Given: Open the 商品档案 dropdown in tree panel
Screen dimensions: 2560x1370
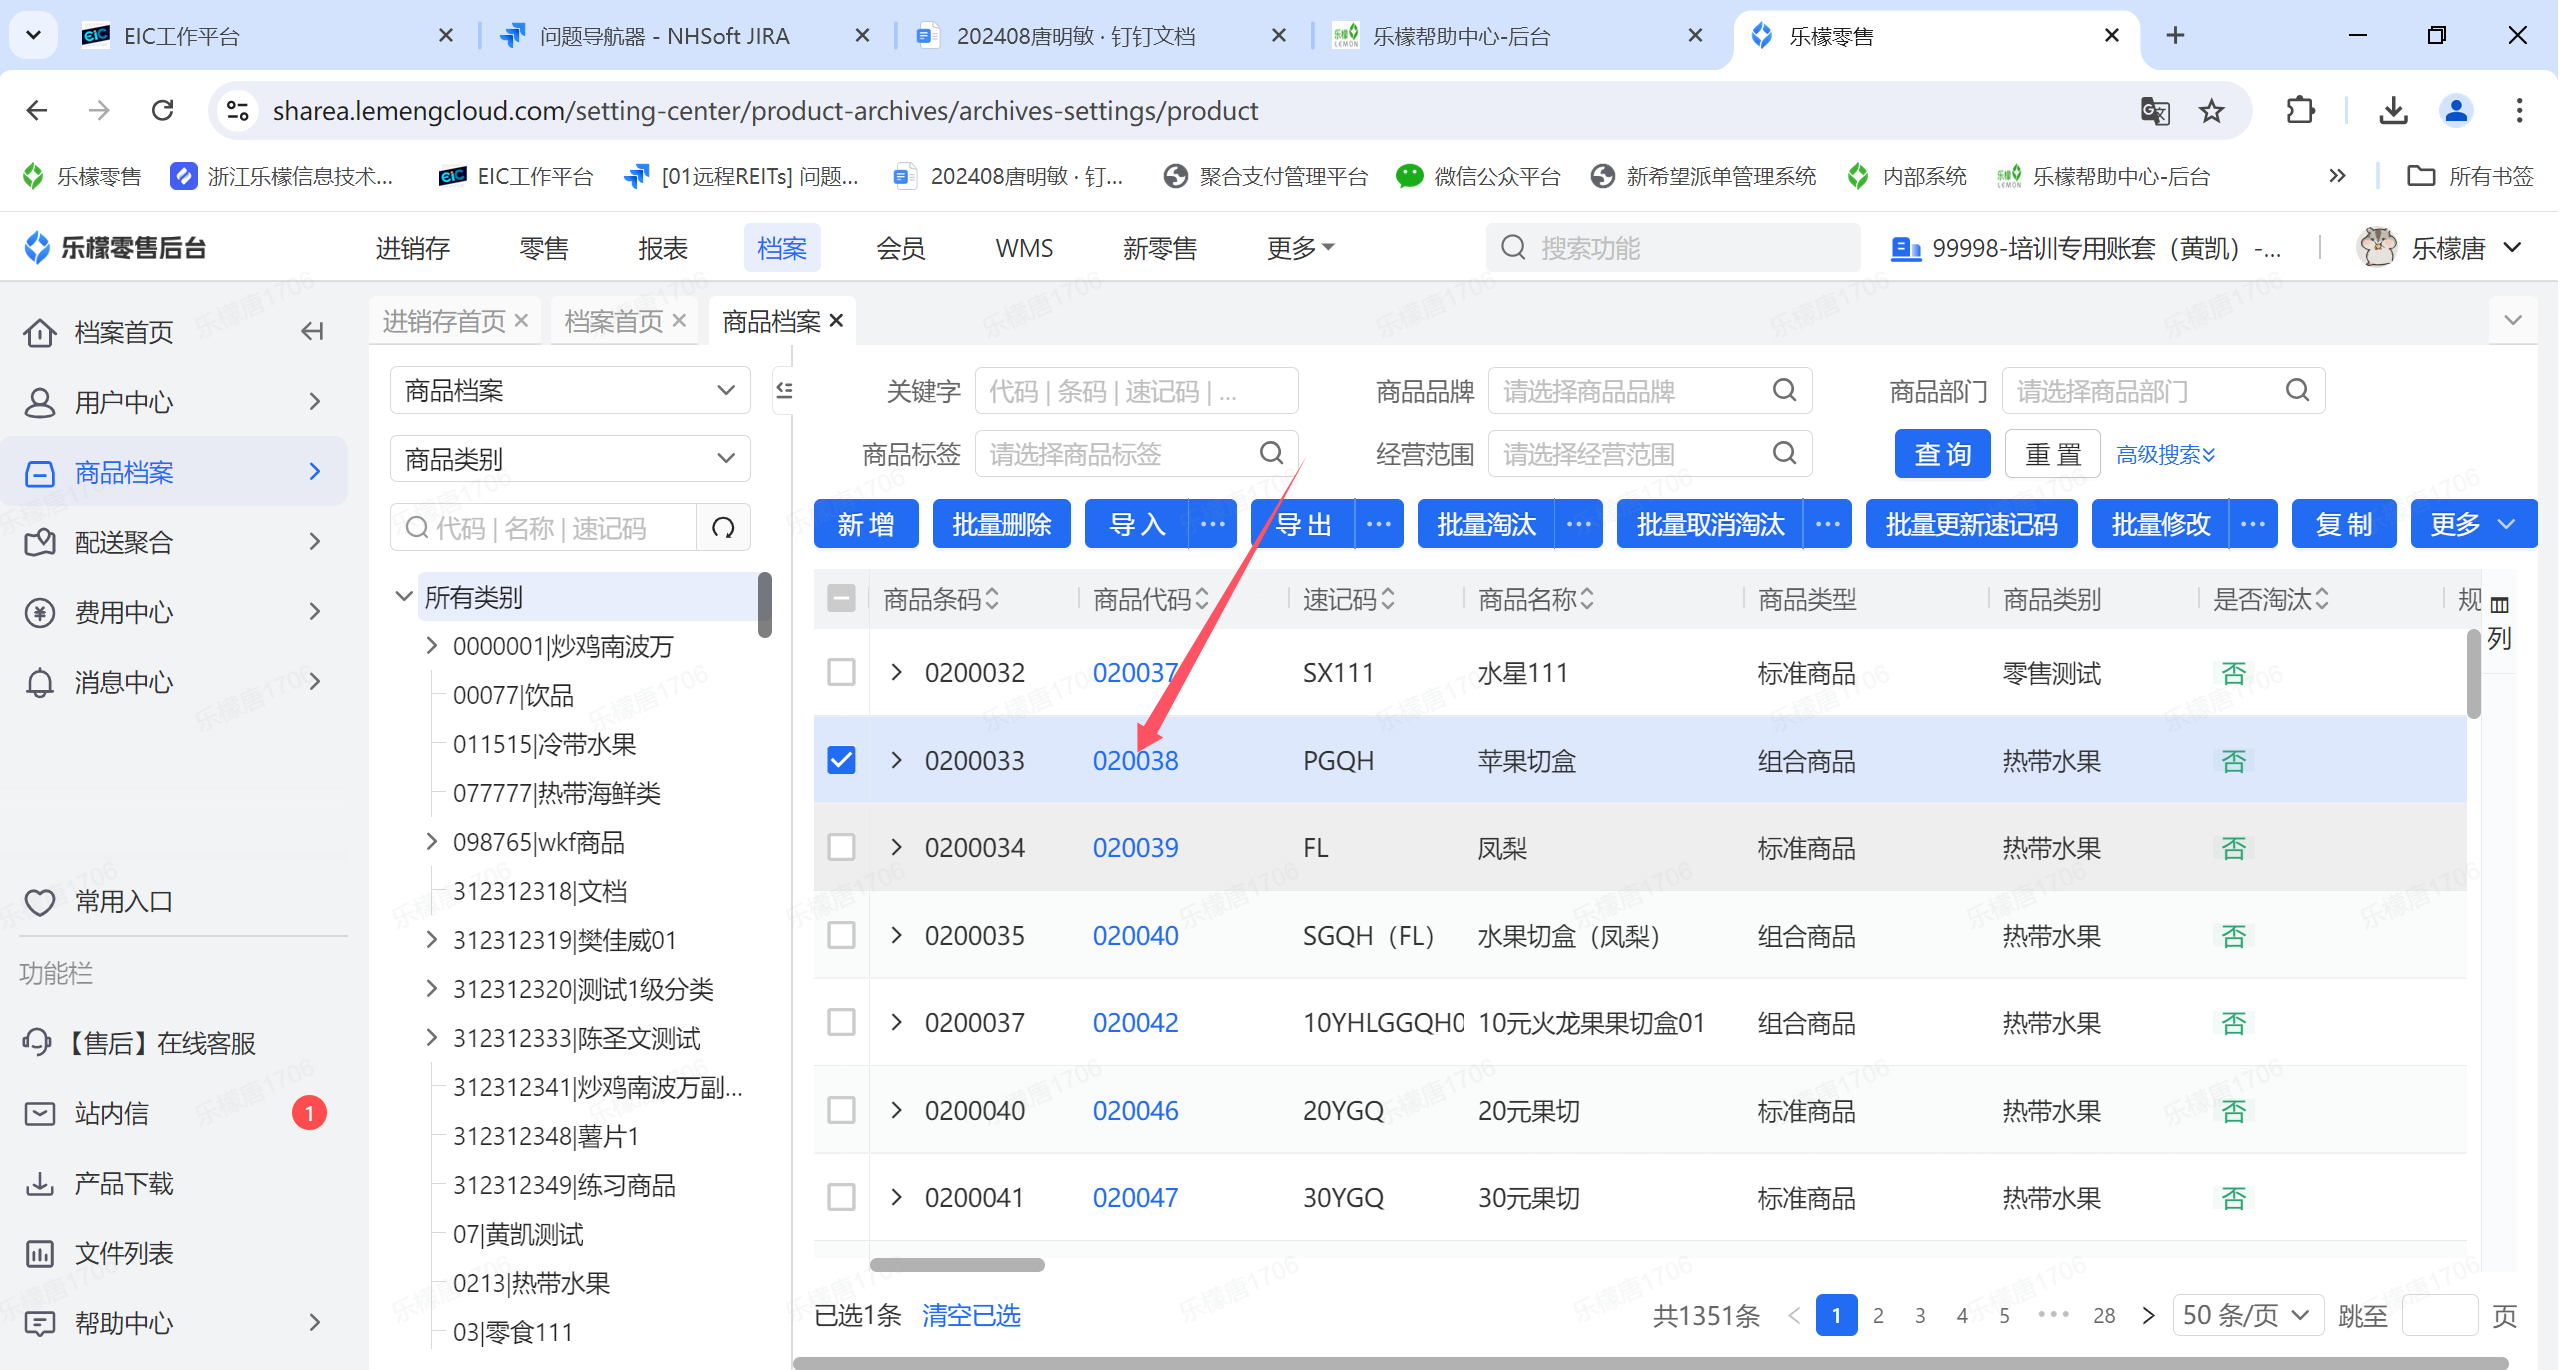Looking at the screenshot, I should 570,390.
